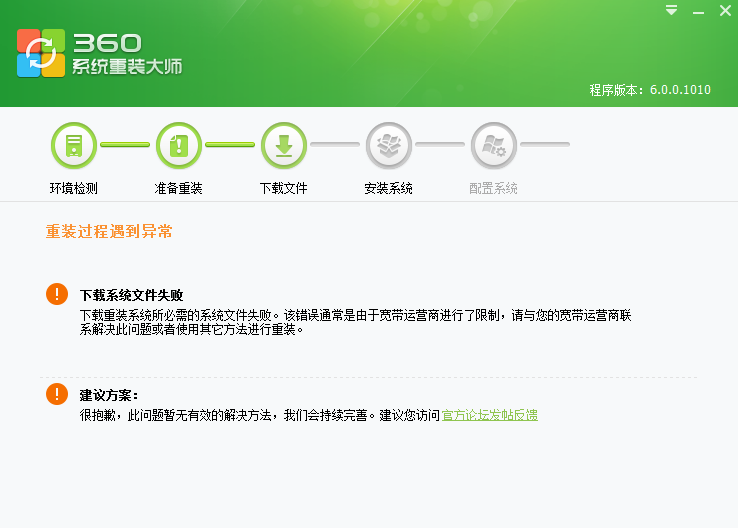Click the 360 system reinstall master logo
This screenshot has width=738, height=528.
click(41, 53)
